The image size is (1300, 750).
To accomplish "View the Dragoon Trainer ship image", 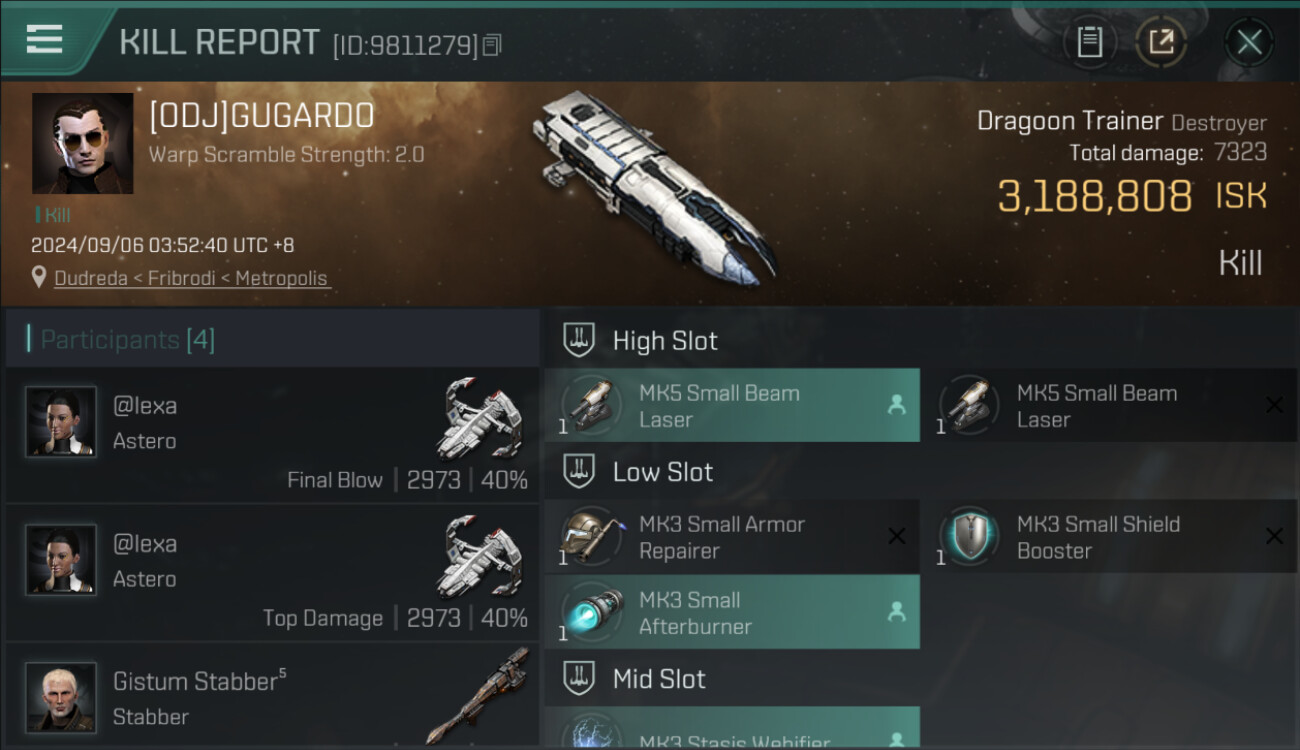I will [653, 185].
